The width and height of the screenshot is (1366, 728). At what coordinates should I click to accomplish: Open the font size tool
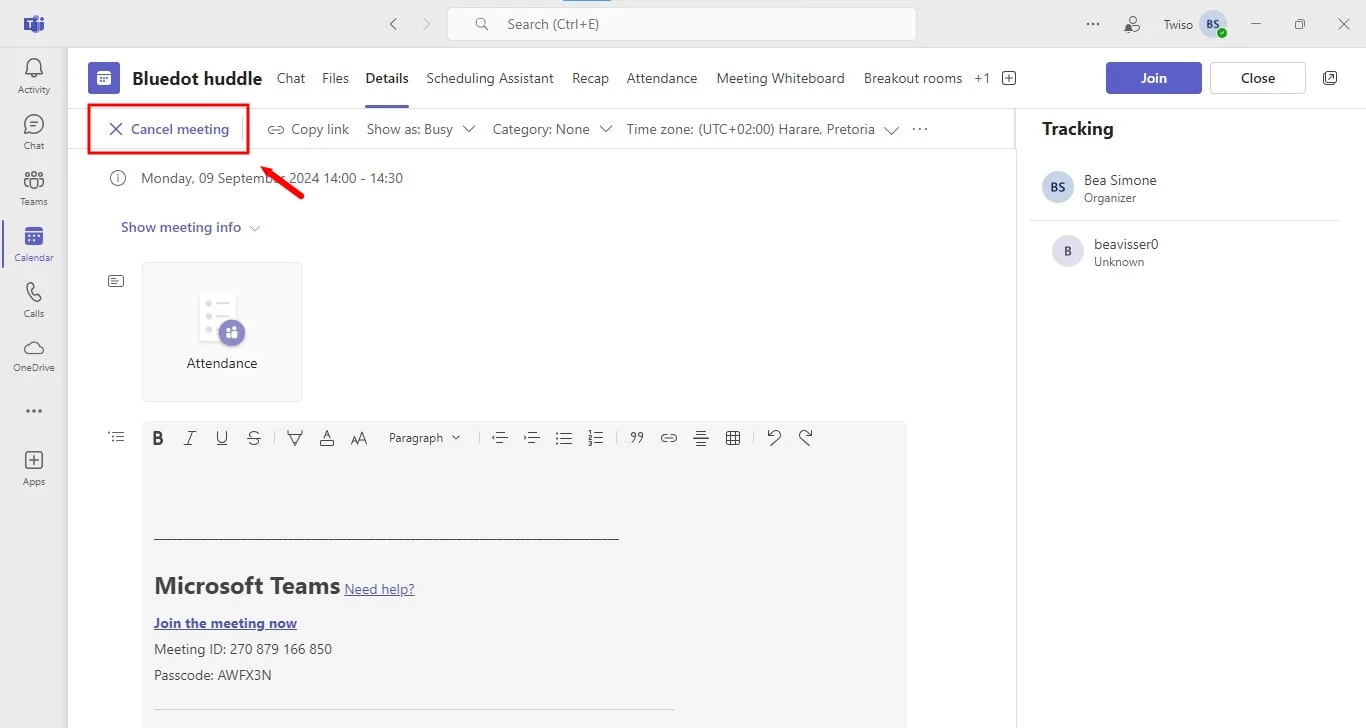click(x=359, y=438)
